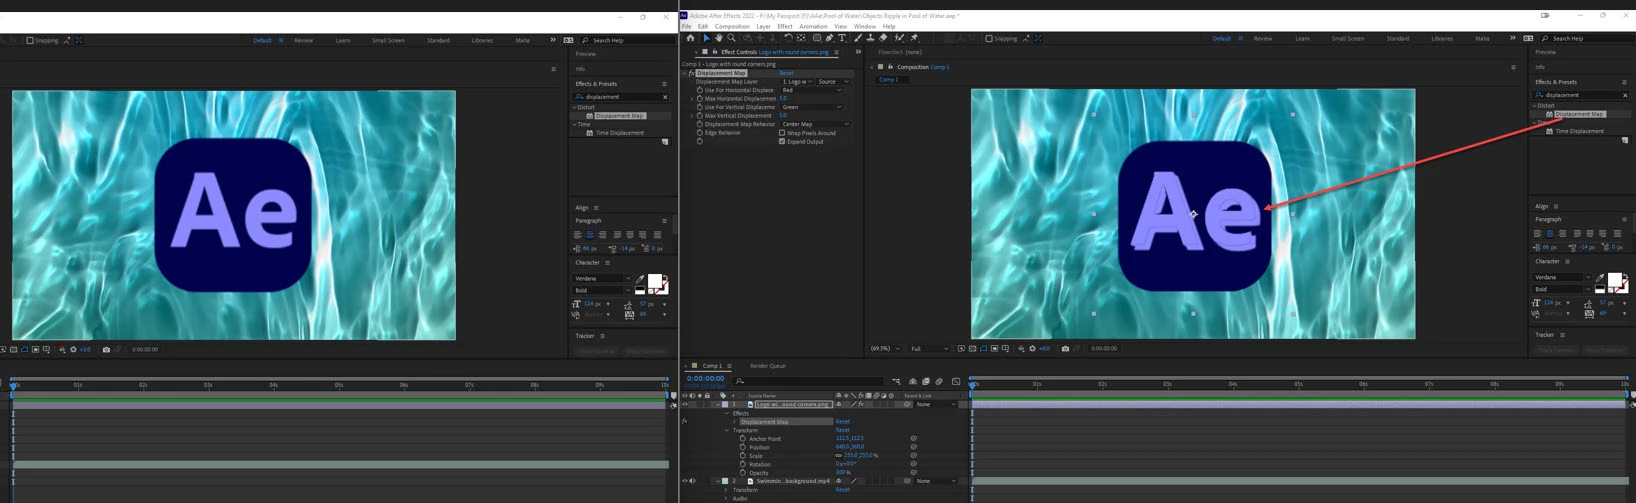
Task: Toggle Displacement Map fx switch in Effect Controls
Action: click(x=690, y=73)
